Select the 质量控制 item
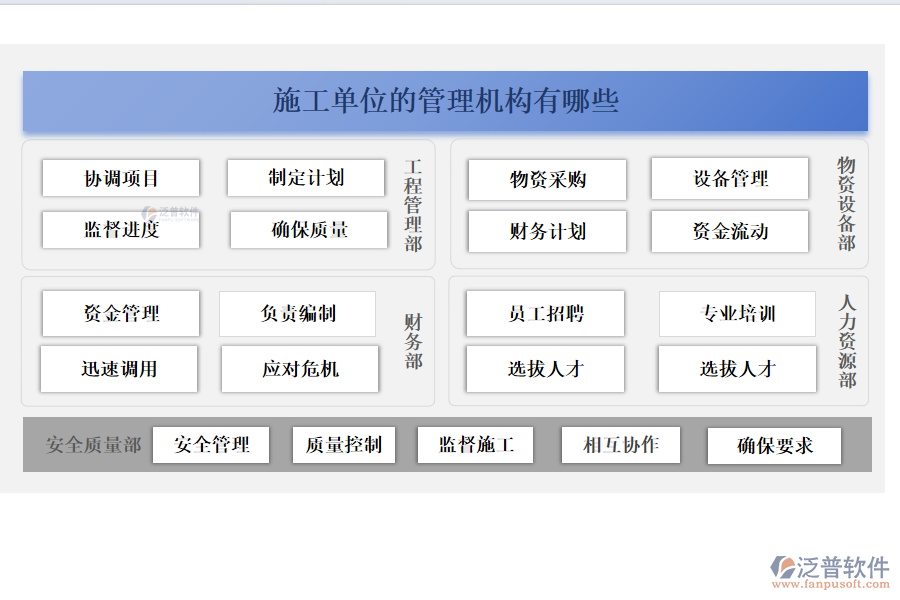 pyautogui.click(x=343, y=445)
